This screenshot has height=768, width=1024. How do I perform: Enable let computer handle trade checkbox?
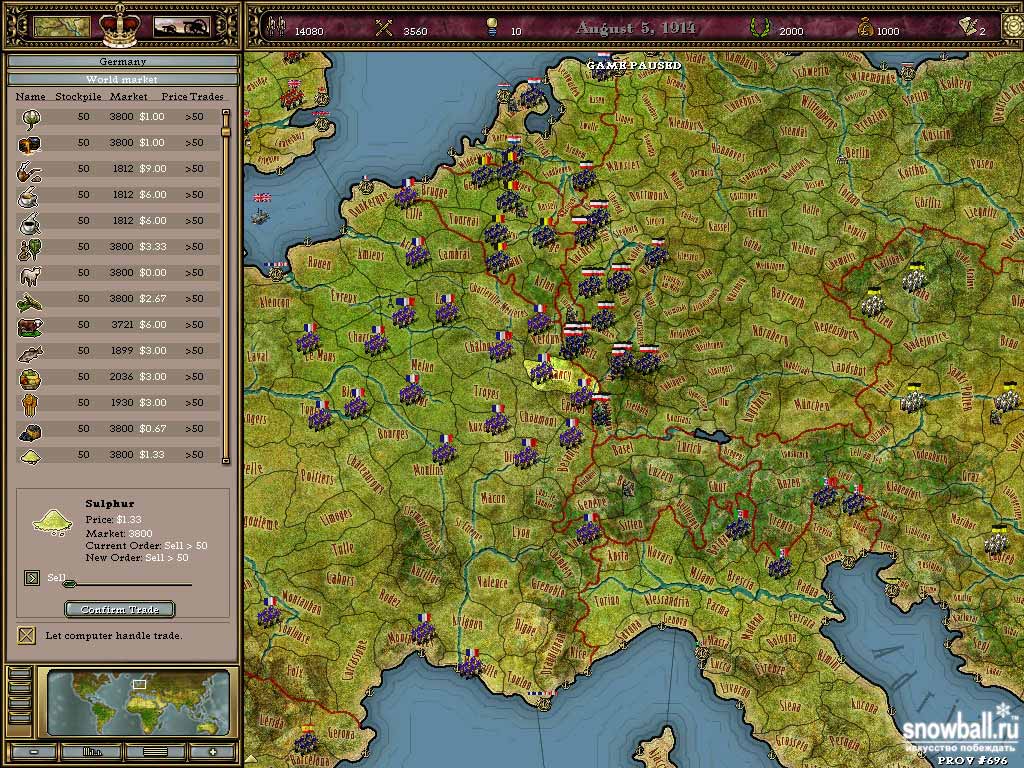point(27,635)
